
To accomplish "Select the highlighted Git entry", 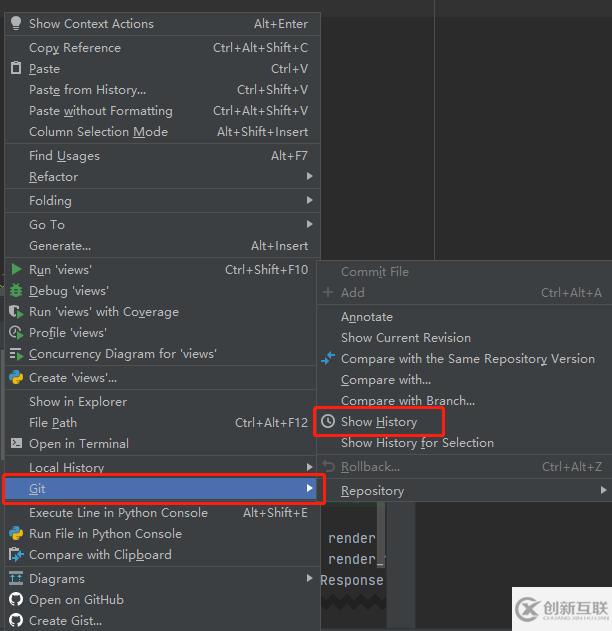I will coord(162,489).
